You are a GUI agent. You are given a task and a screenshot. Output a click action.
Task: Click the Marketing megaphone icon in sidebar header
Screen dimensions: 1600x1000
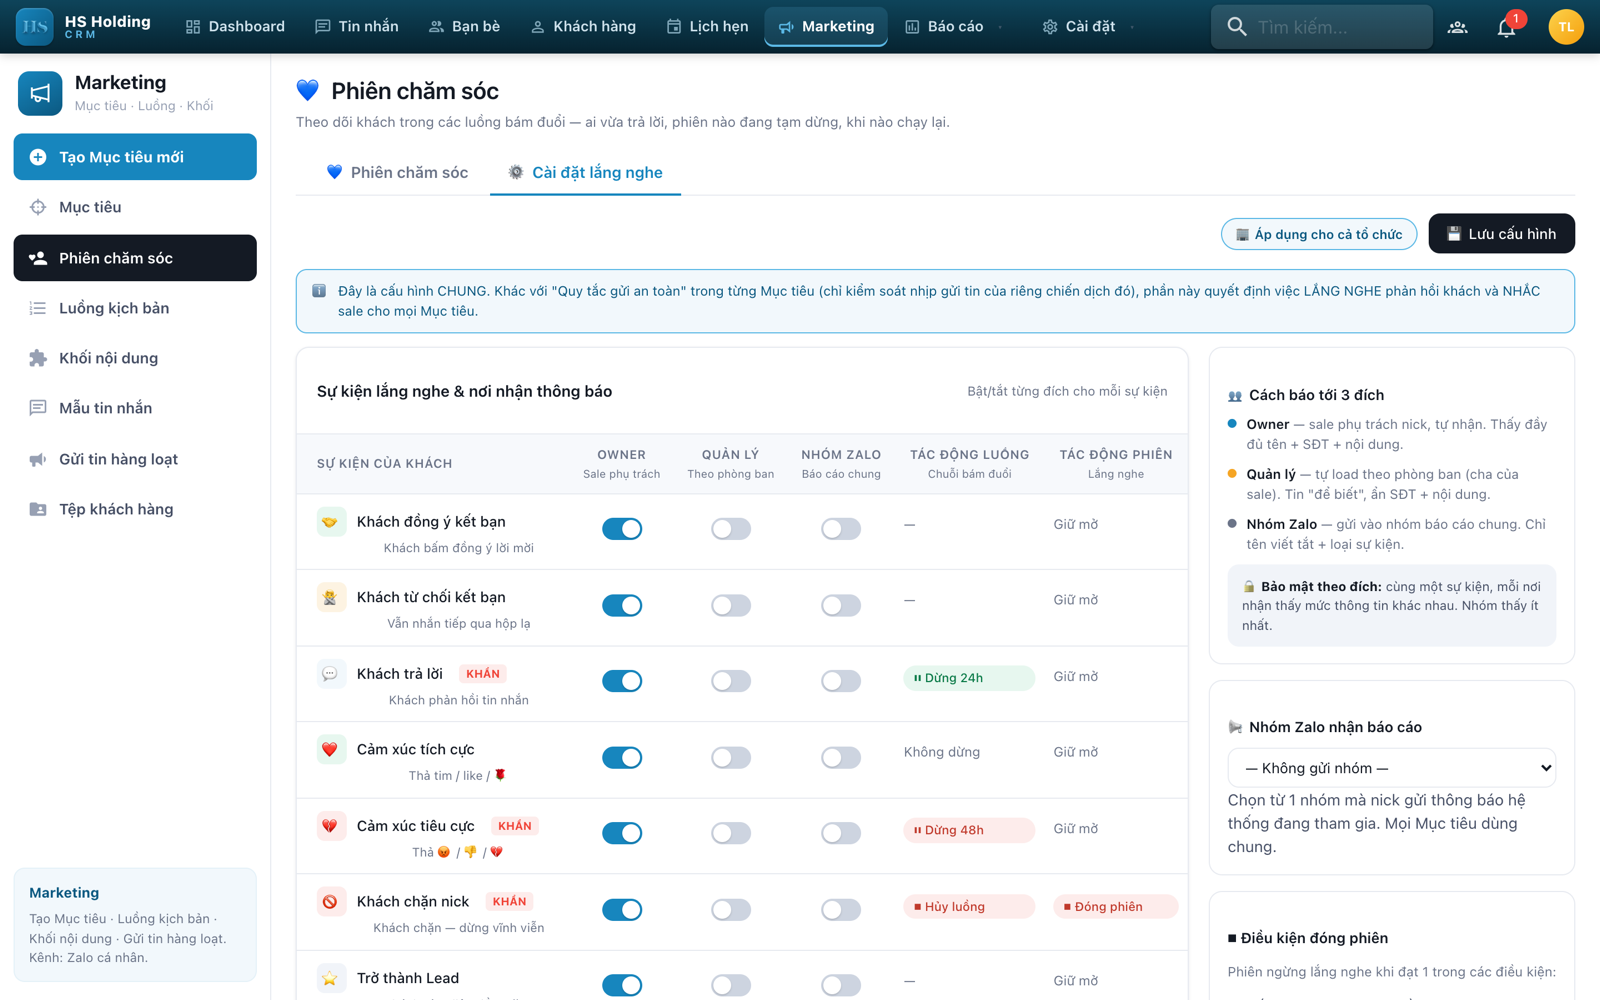click(x=40, y=93)
